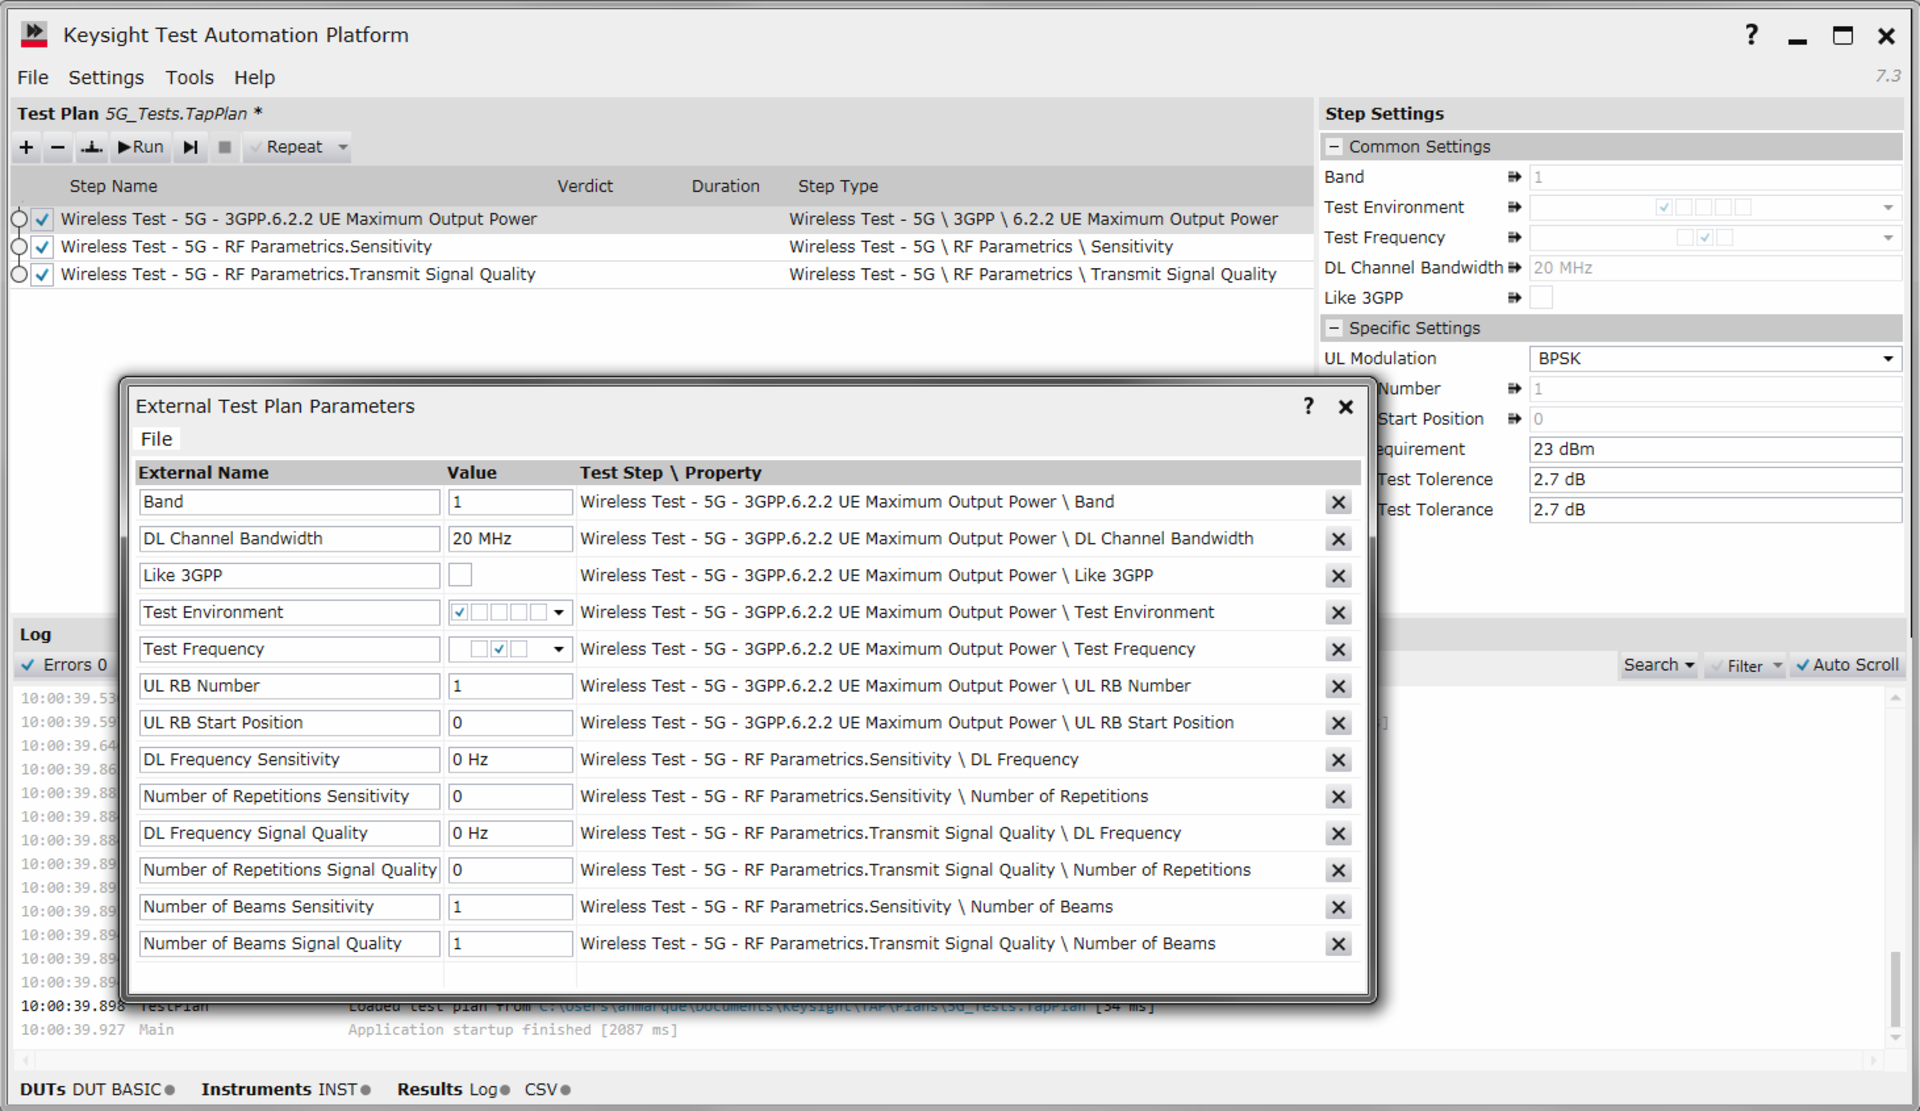1920x1111 pixels.
Task: Collapse the Specific Settings section
Action: [1334, 328]
